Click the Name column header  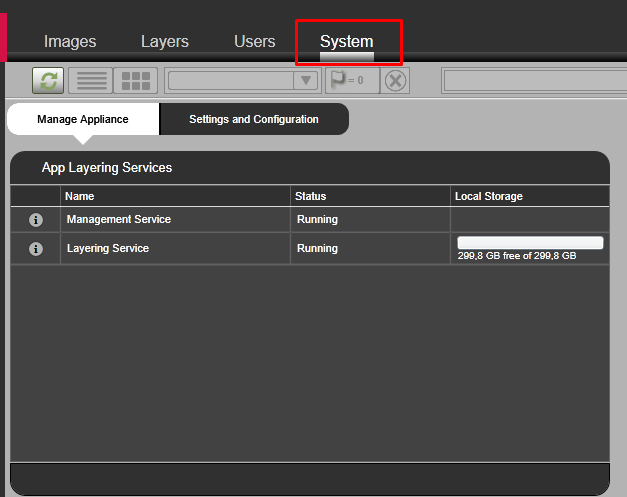point(175,196)
